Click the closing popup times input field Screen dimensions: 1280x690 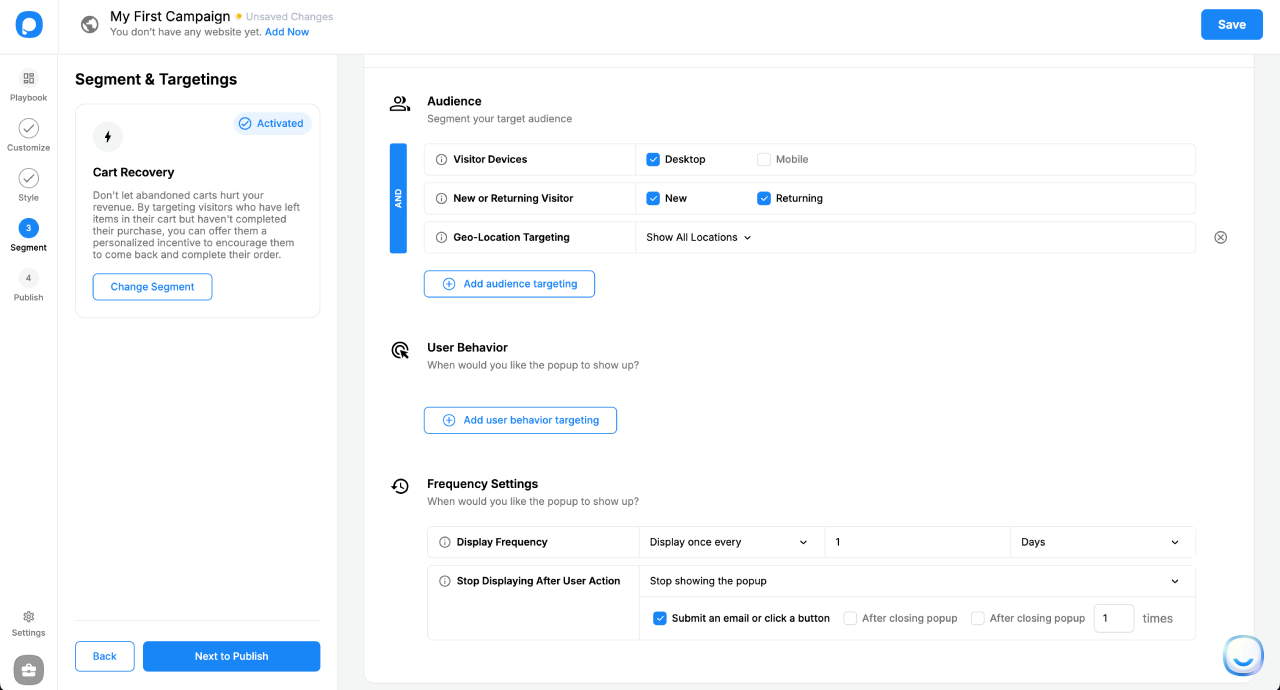(1113, 618)
